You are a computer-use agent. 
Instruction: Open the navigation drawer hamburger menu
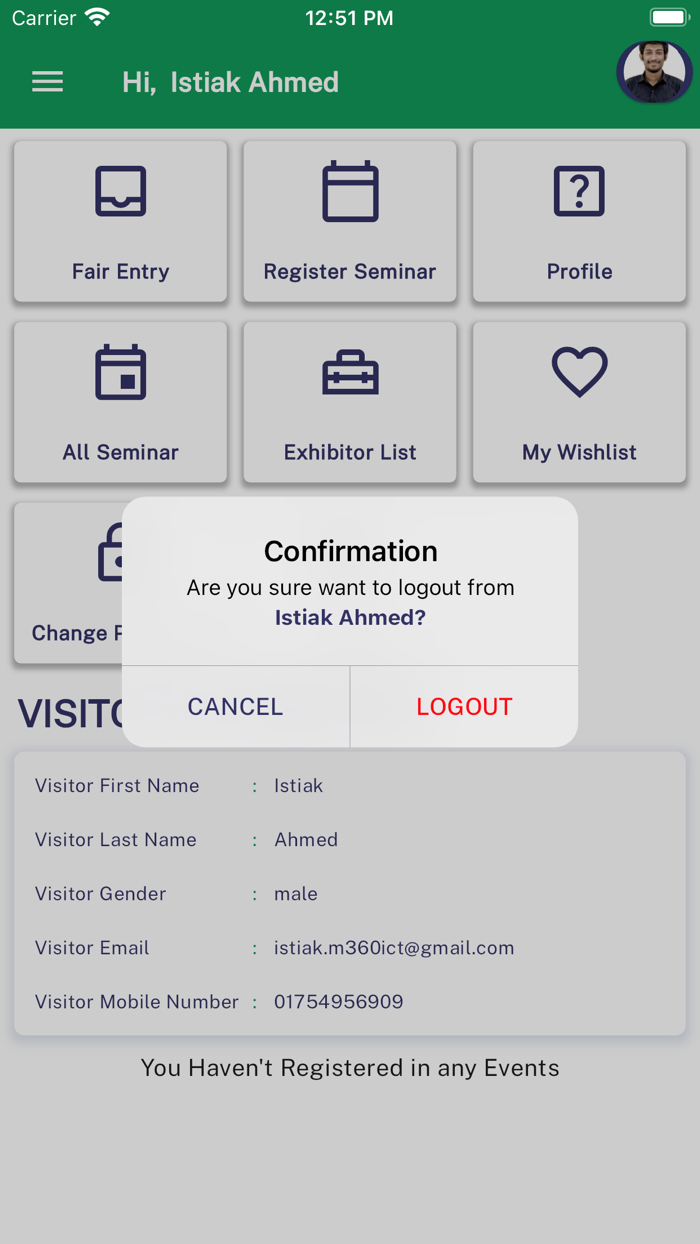point(47,82)
